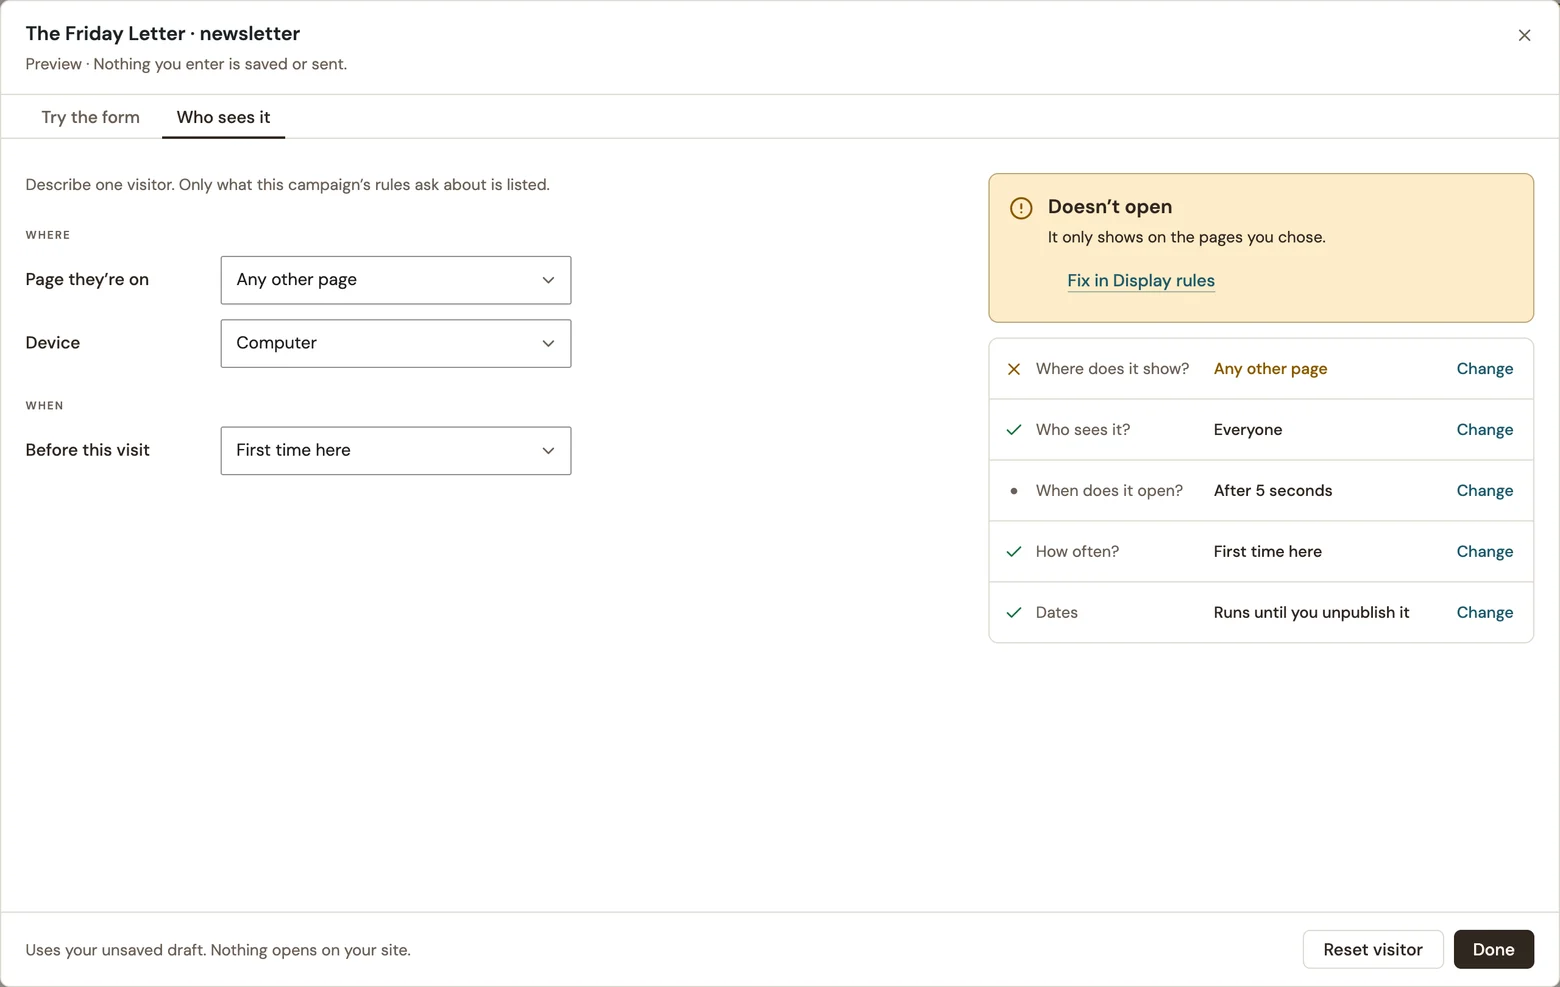Reset the visitor settings

click(x=1373, y=950)
